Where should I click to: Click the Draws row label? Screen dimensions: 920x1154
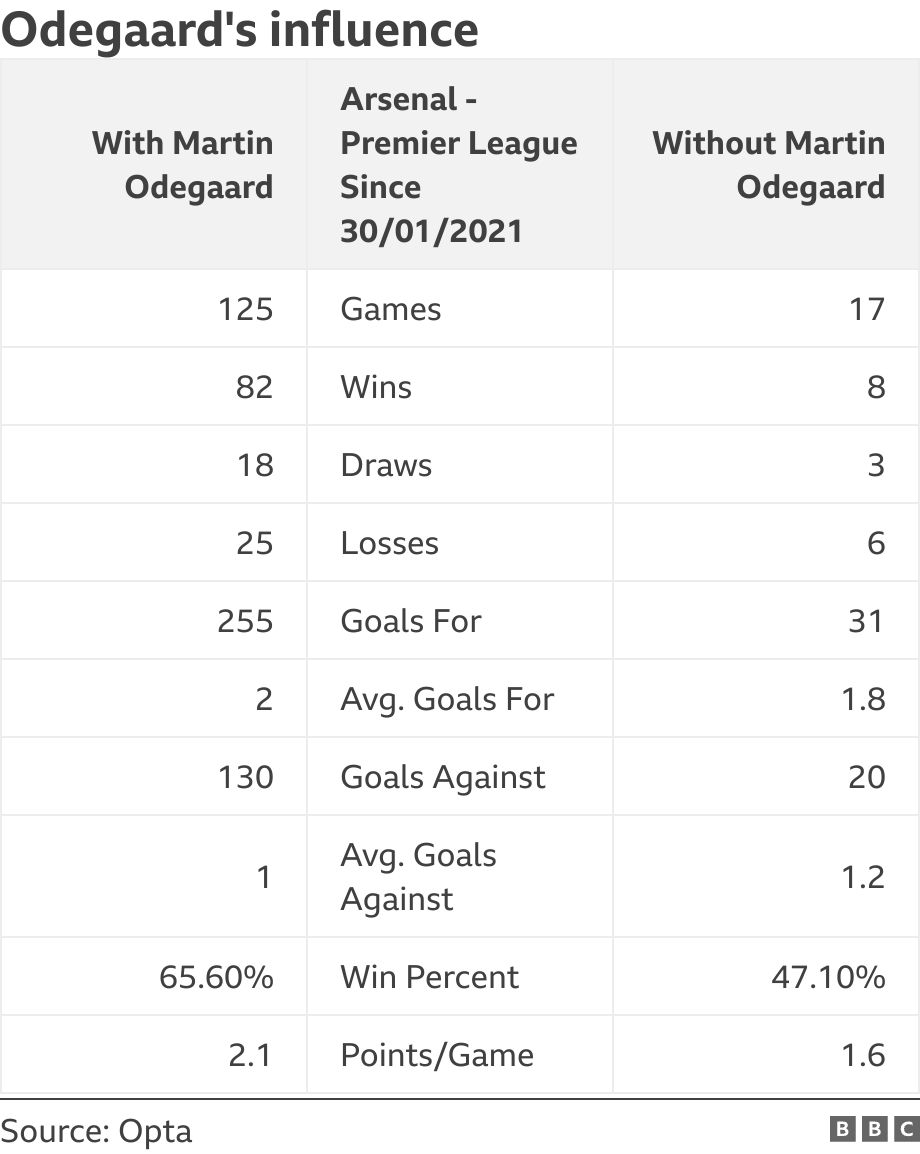click(x=386, y=465)
